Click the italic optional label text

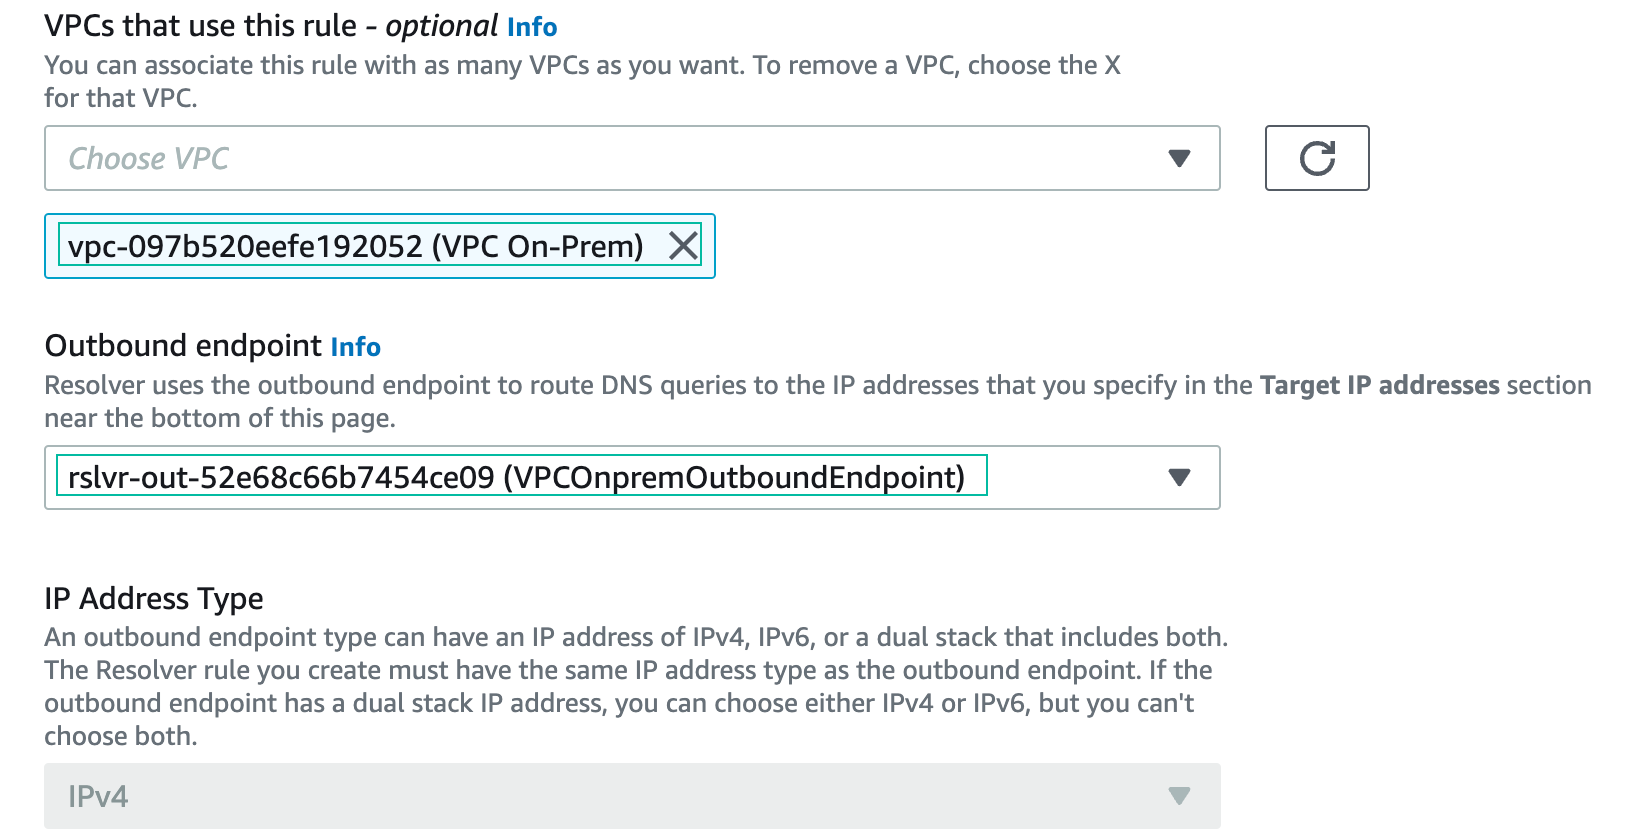[x=441, y=26]
